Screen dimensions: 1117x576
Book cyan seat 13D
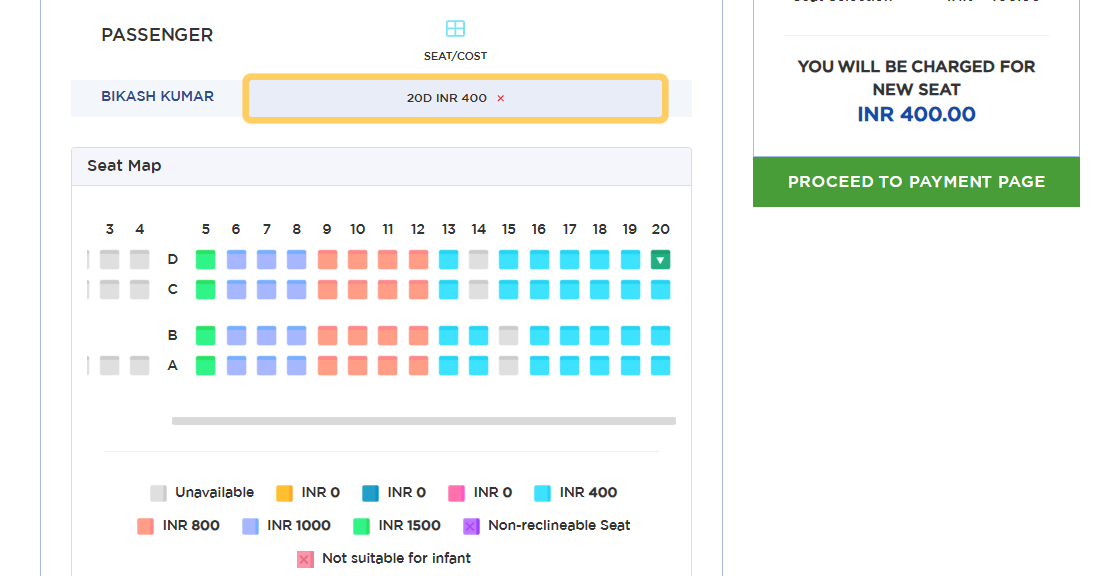point(448,260)
